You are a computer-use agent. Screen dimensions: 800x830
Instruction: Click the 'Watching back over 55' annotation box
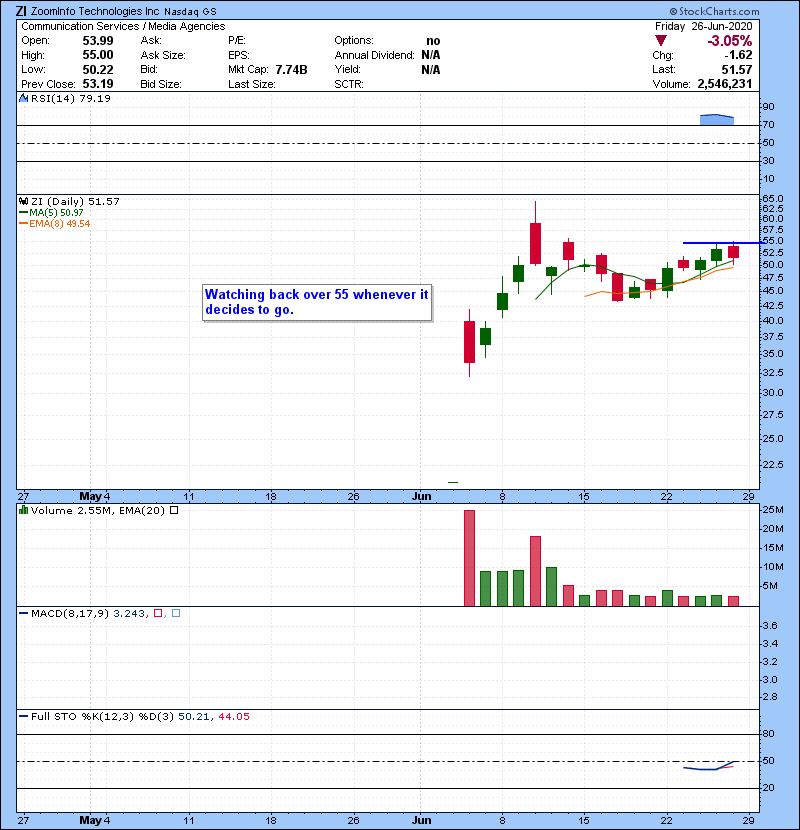317,302
